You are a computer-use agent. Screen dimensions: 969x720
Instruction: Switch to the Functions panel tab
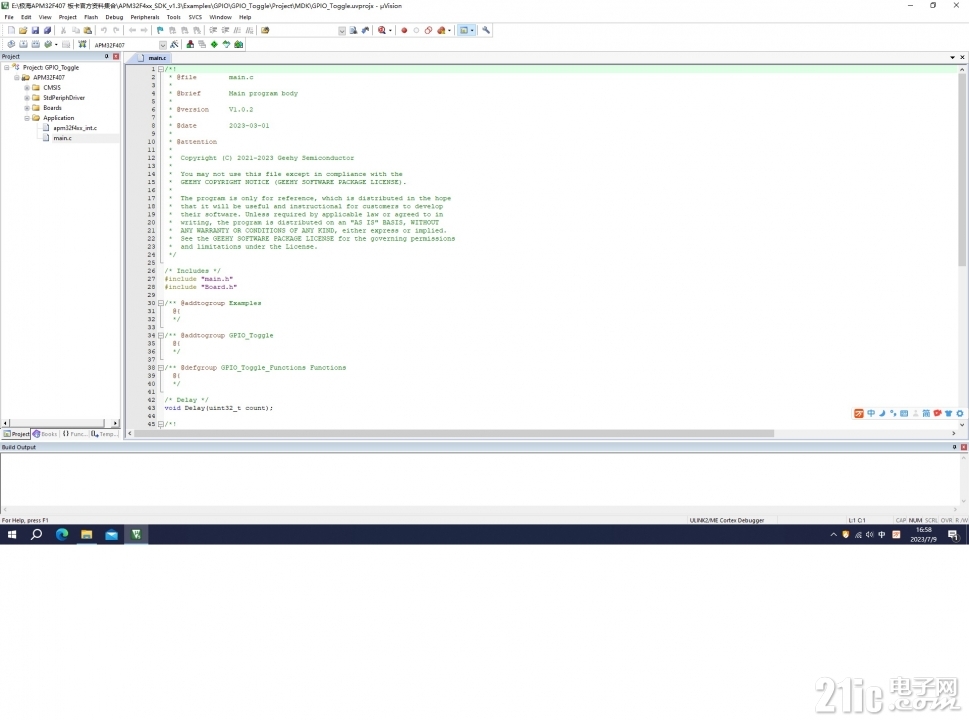[x=74, y=434]
